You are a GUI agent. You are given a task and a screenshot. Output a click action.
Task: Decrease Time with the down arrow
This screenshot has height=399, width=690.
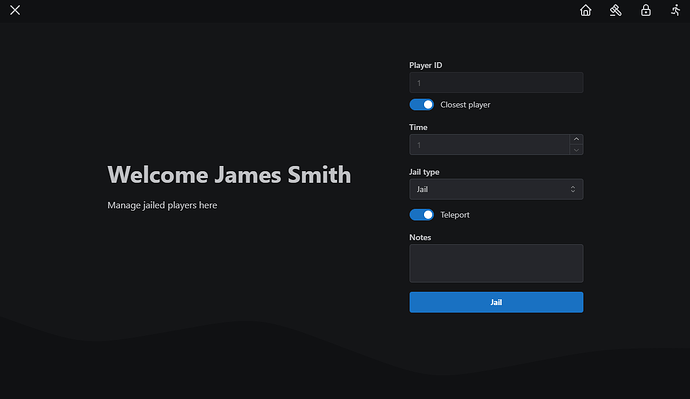coord(576,150)
